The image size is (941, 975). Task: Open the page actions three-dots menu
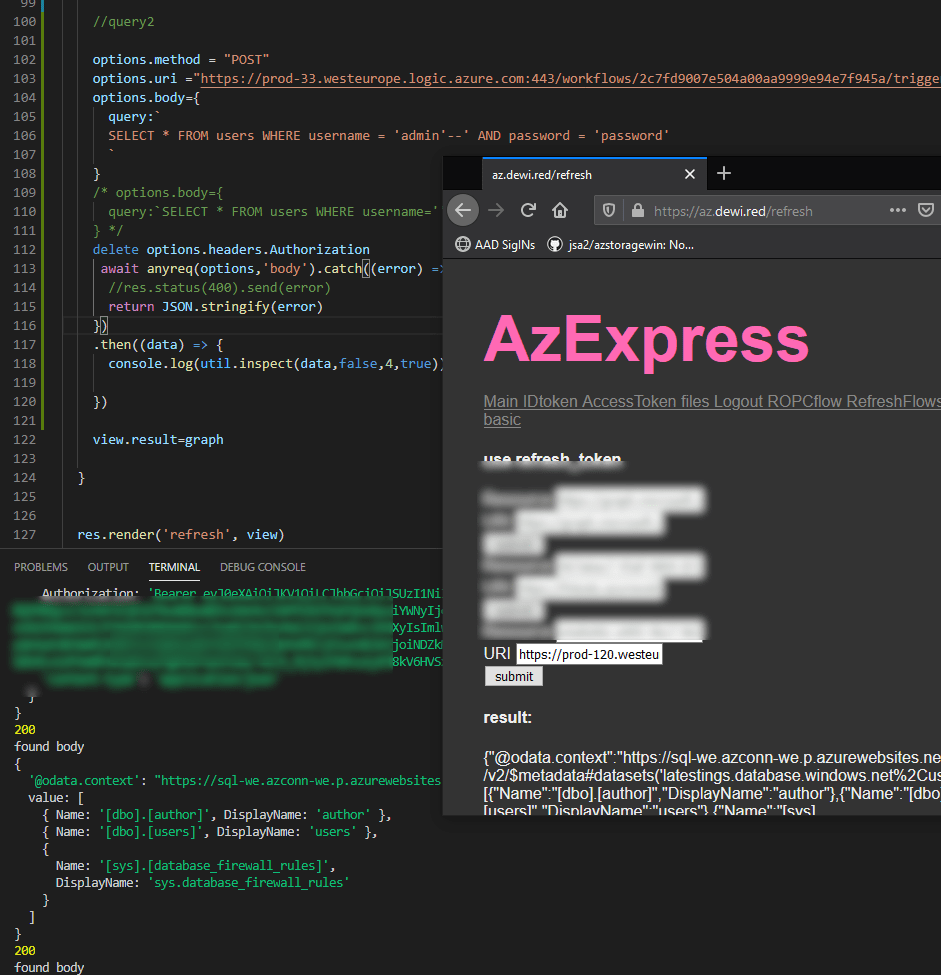click(897, 211)
